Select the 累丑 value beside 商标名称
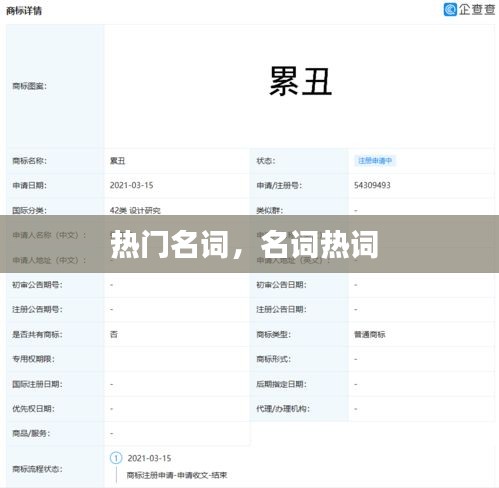 click(x=117, y=161)
